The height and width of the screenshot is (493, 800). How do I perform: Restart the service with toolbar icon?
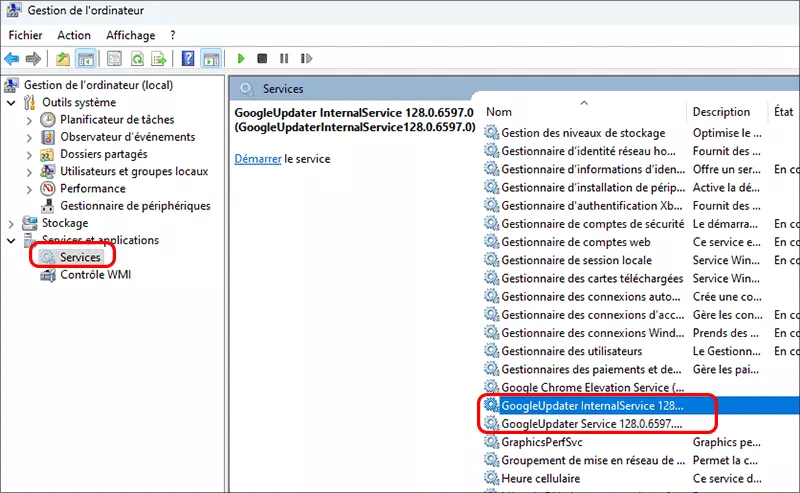(x=306, y=59)
